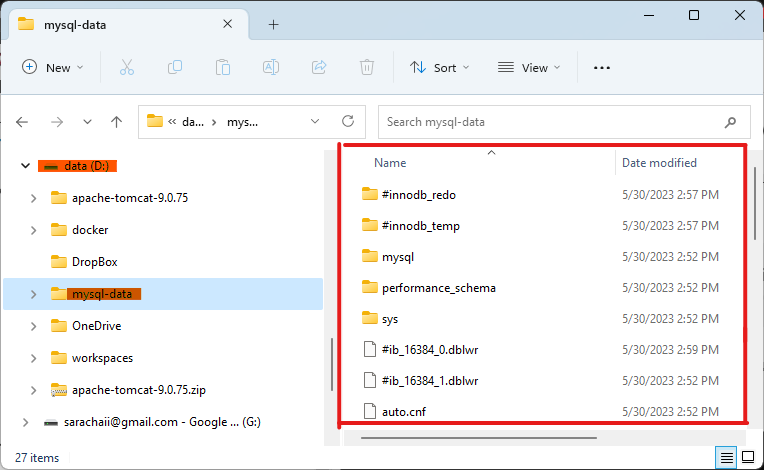Click the Search mysql-data input field
This screenshot has width=764, height=470.
pyautogui.click(x=550, y=121)
